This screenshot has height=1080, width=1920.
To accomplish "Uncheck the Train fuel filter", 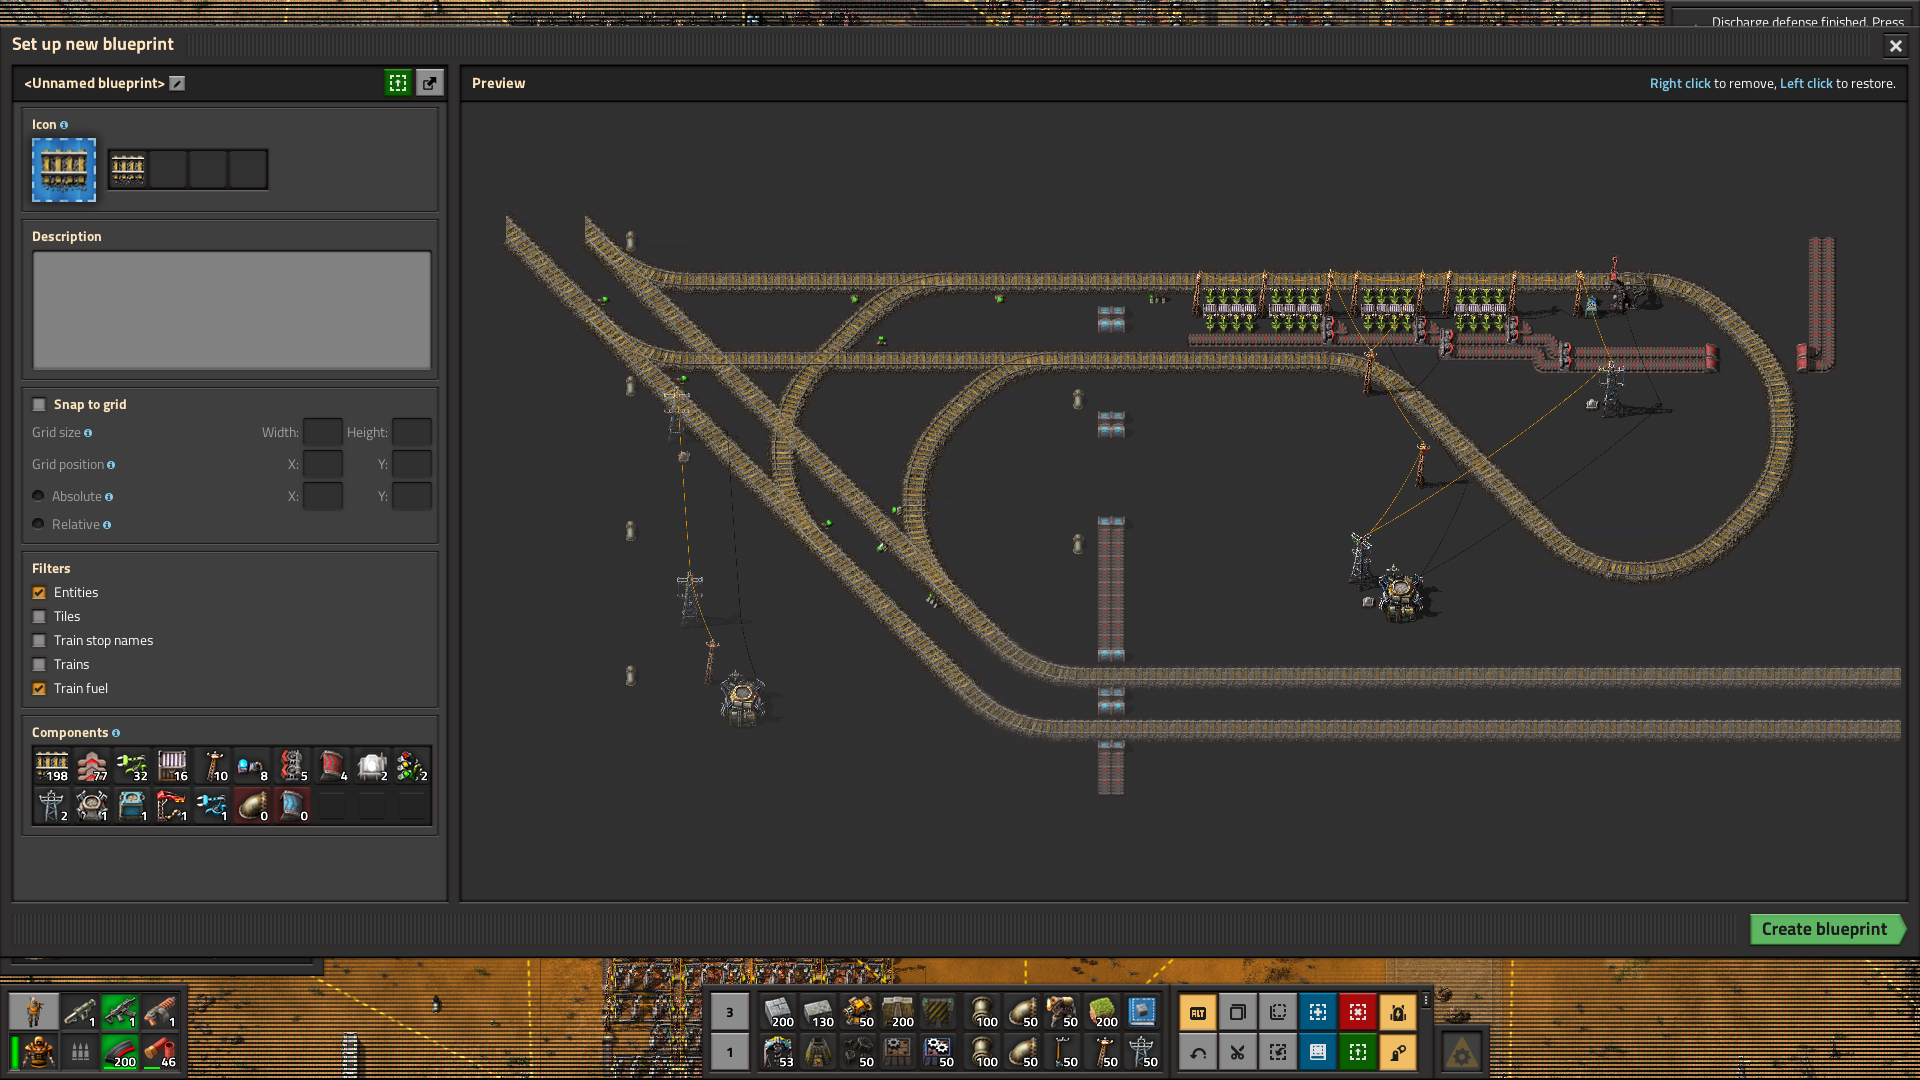I will (39, 689).
